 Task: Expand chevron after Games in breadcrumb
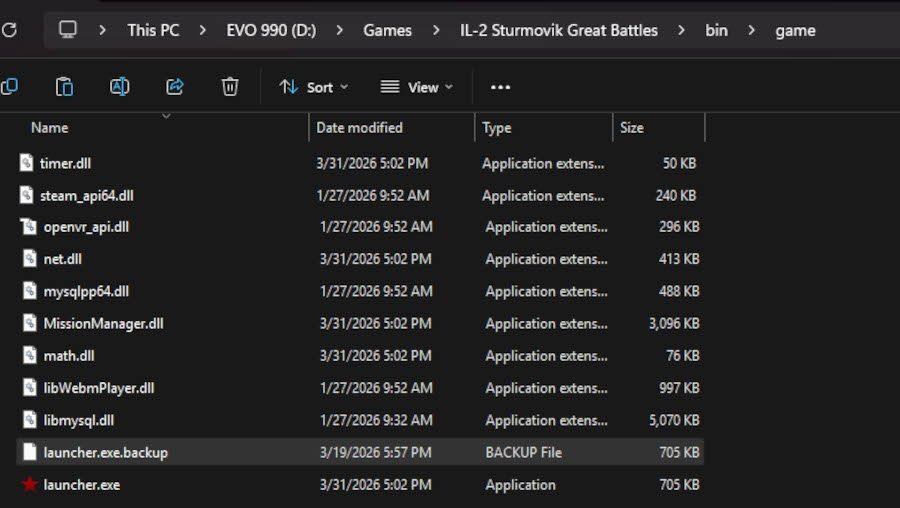[x=436, y=30]
